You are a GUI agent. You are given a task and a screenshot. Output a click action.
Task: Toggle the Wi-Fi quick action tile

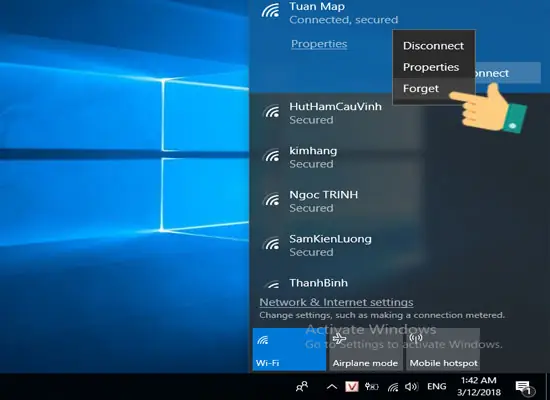289,349
